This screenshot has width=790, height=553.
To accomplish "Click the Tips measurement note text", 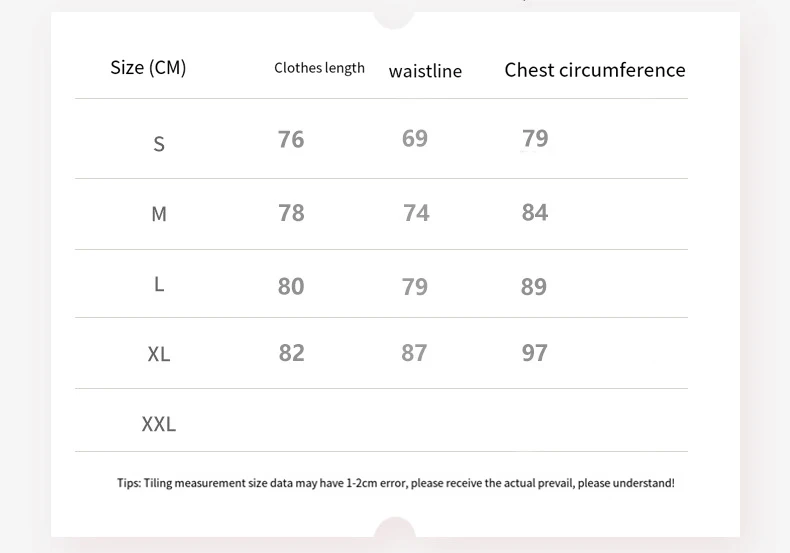I will point(396,483).
